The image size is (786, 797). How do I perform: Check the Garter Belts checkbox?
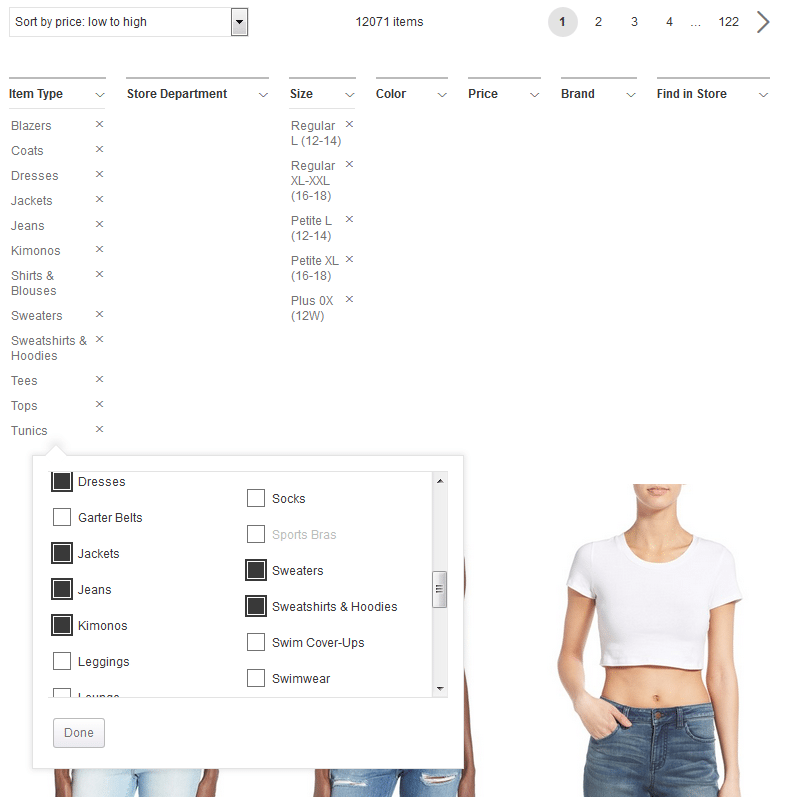point(62,517)
